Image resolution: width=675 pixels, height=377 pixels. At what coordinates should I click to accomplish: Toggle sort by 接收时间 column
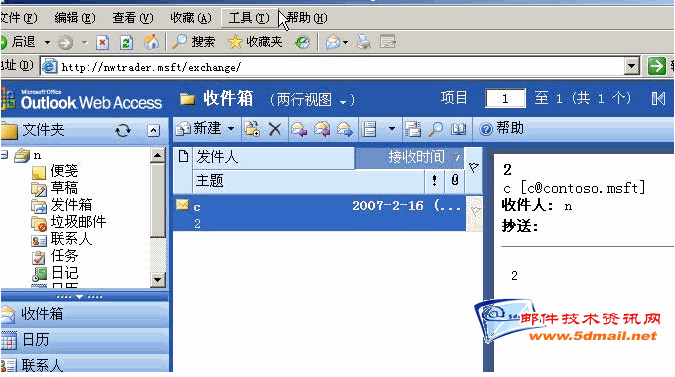point(409,157)
